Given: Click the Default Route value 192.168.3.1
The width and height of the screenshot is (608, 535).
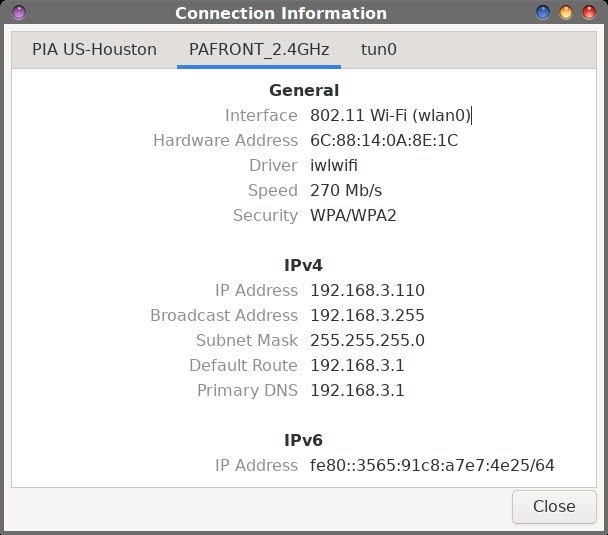Looking at the screenshot, I should (x=357, y=366).
